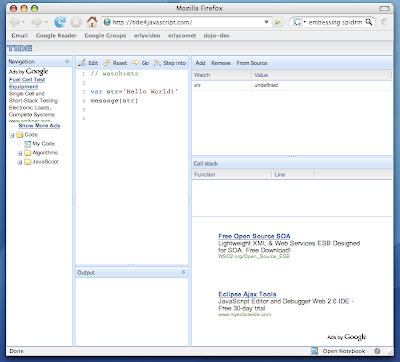This screenshot has width=400, height=362.
Task: Click the Show More Ads link
Action: coord(39,126)
